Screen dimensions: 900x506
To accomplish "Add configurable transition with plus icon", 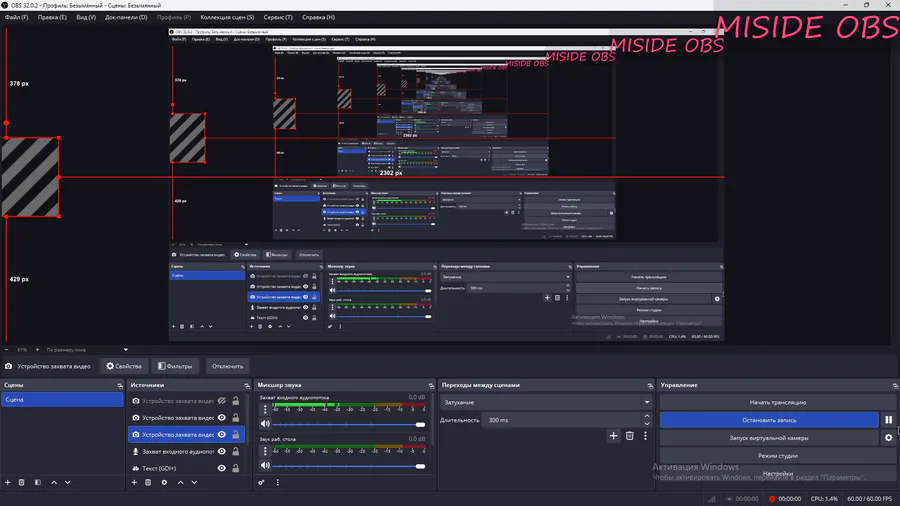I will (x=613, y=436).
